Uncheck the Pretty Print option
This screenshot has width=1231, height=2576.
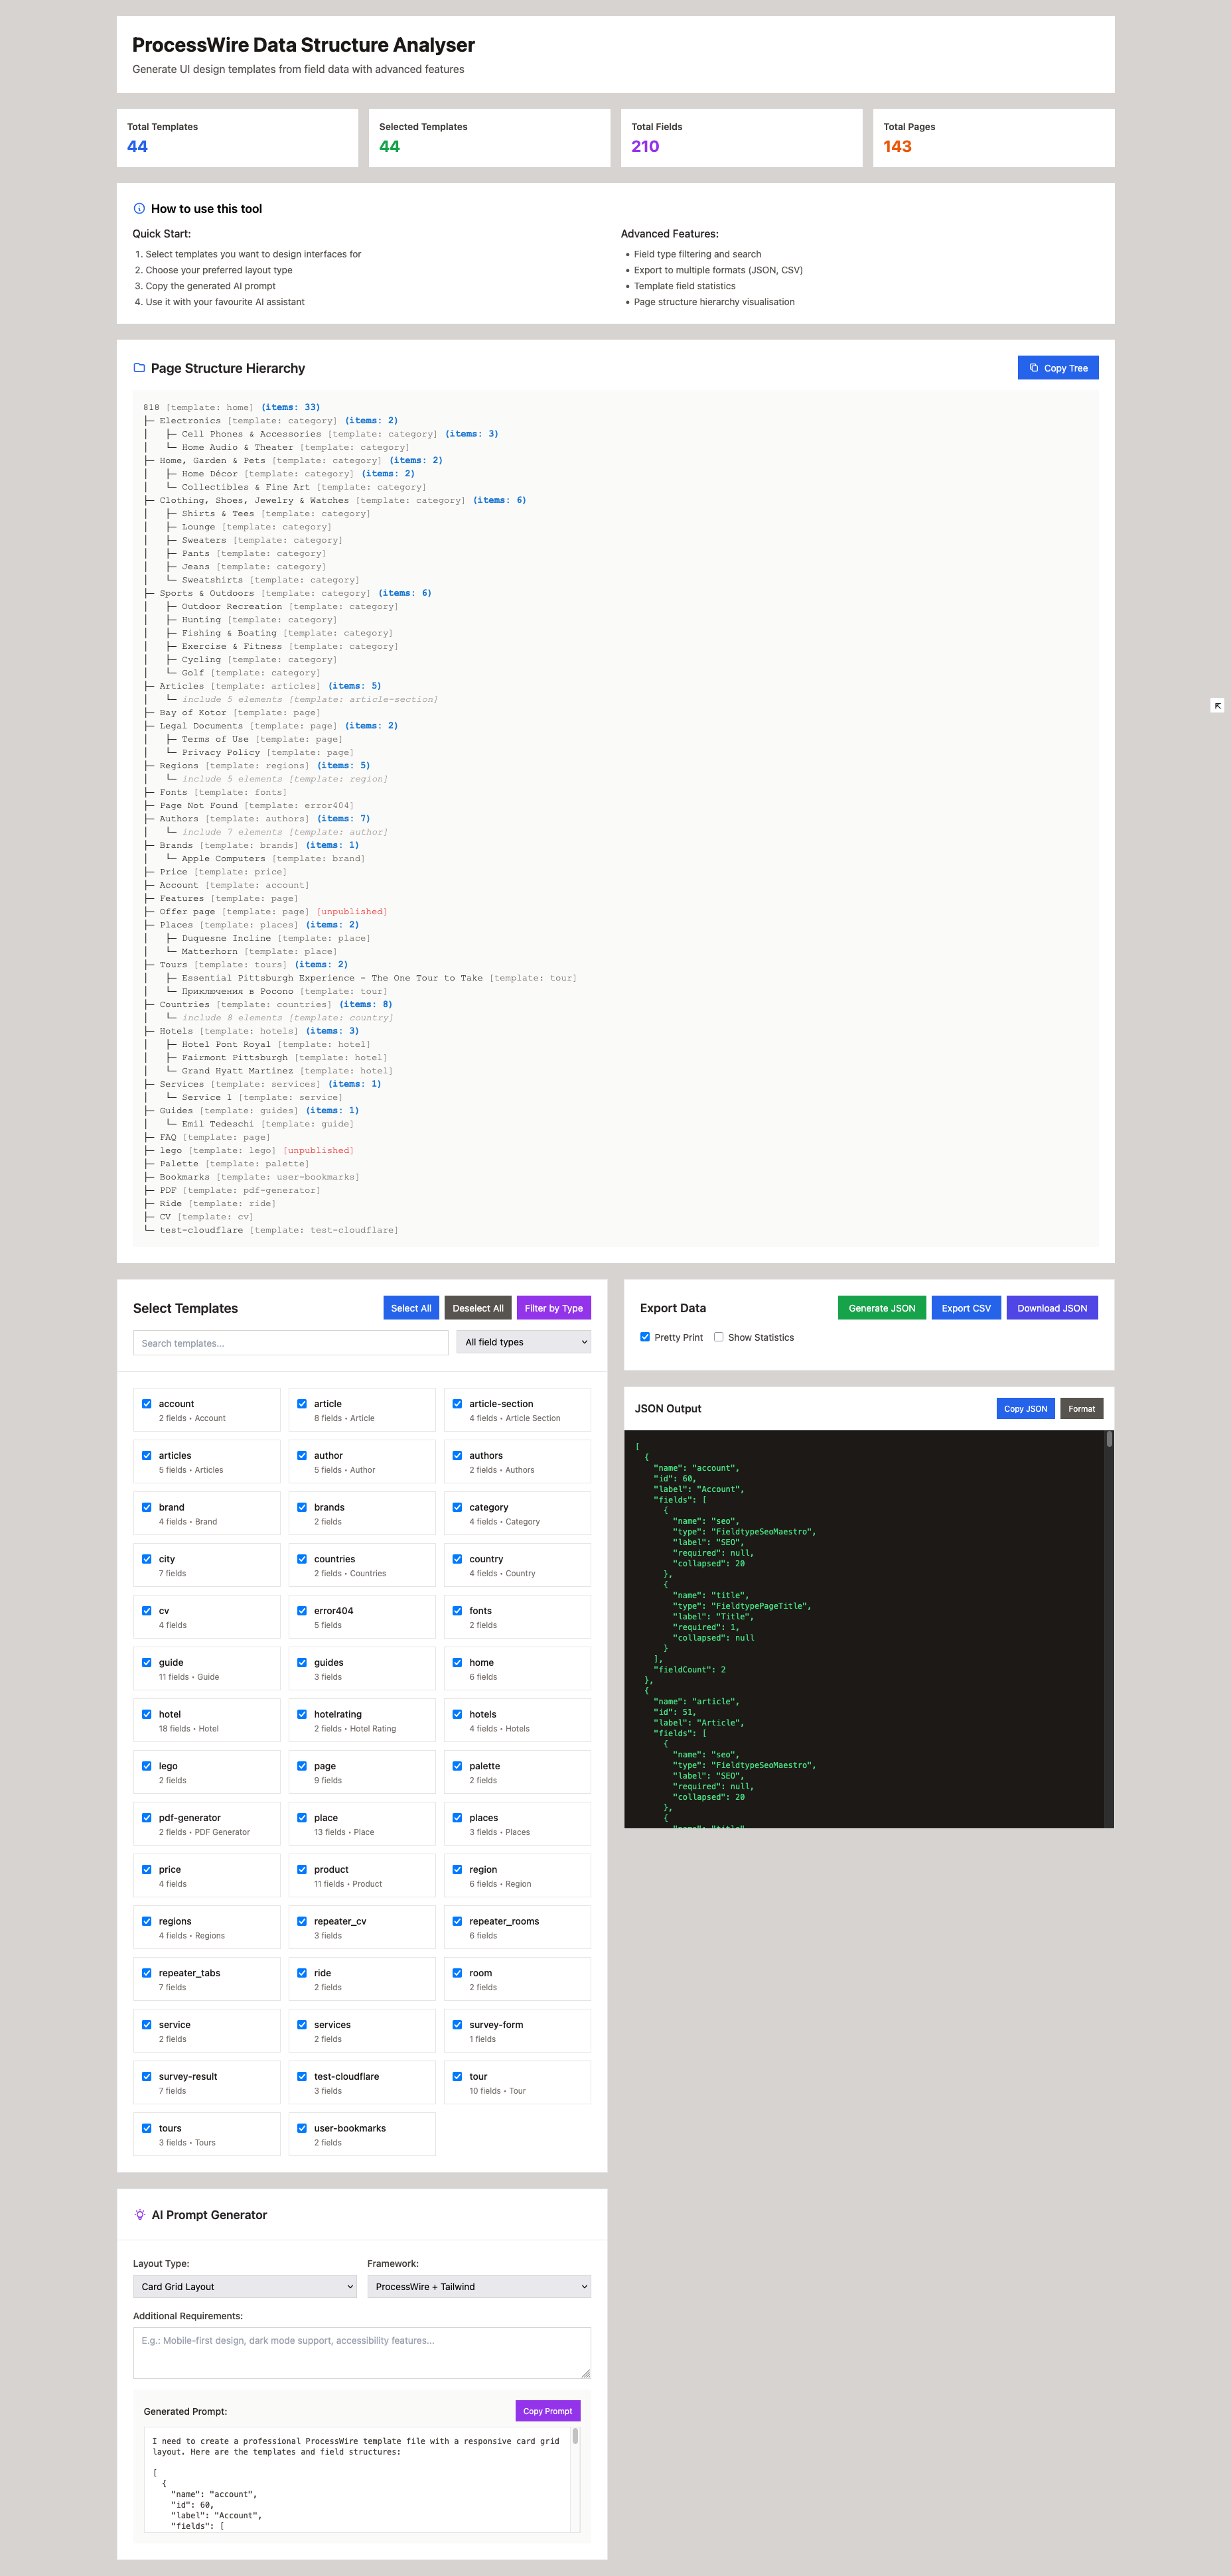click(x=645, y=1337)
